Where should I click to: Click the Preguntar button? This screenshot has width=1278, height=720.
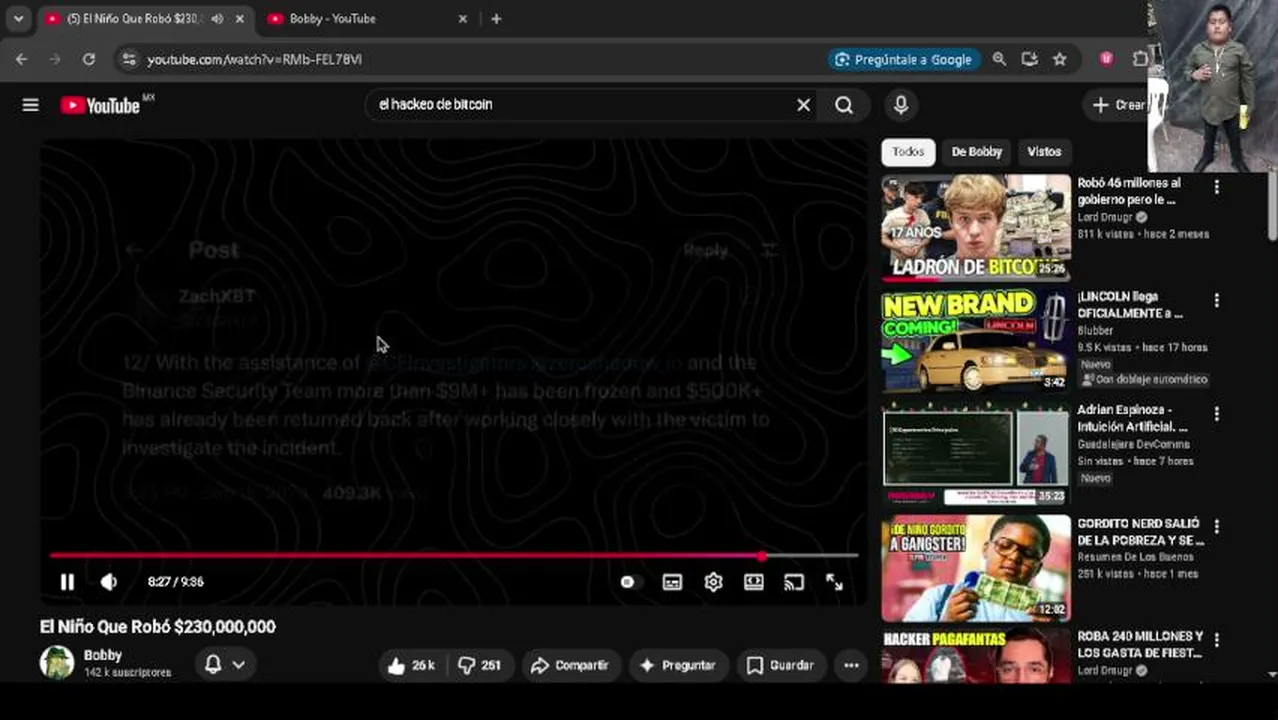[x=677, y=665]
